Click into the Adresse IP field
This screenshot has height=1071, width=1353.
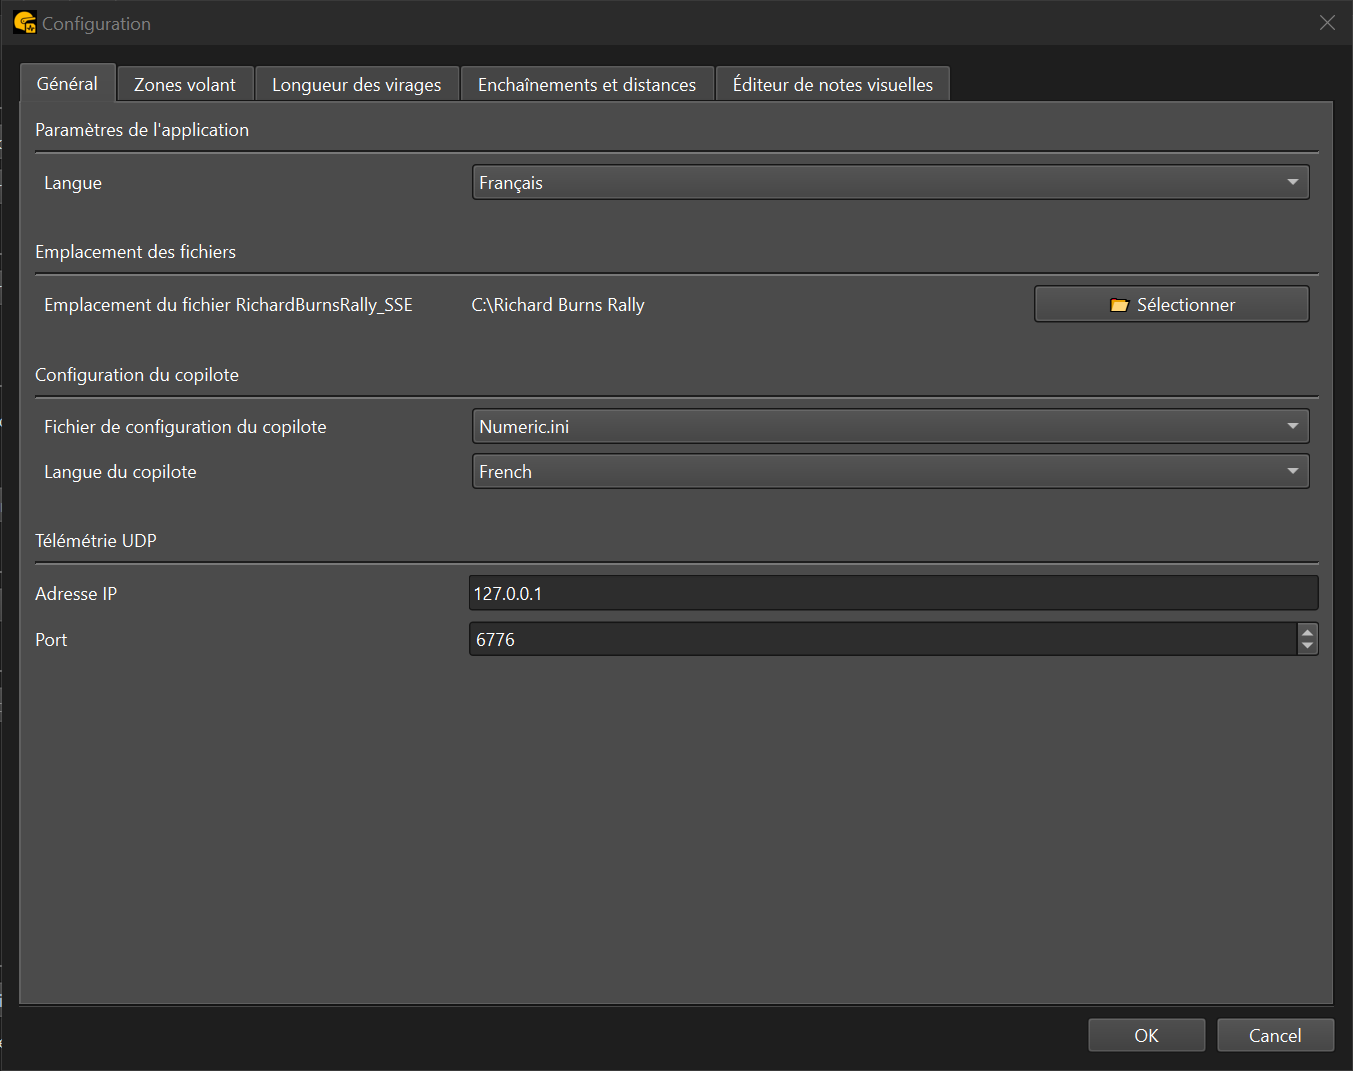tap(892, 594)
